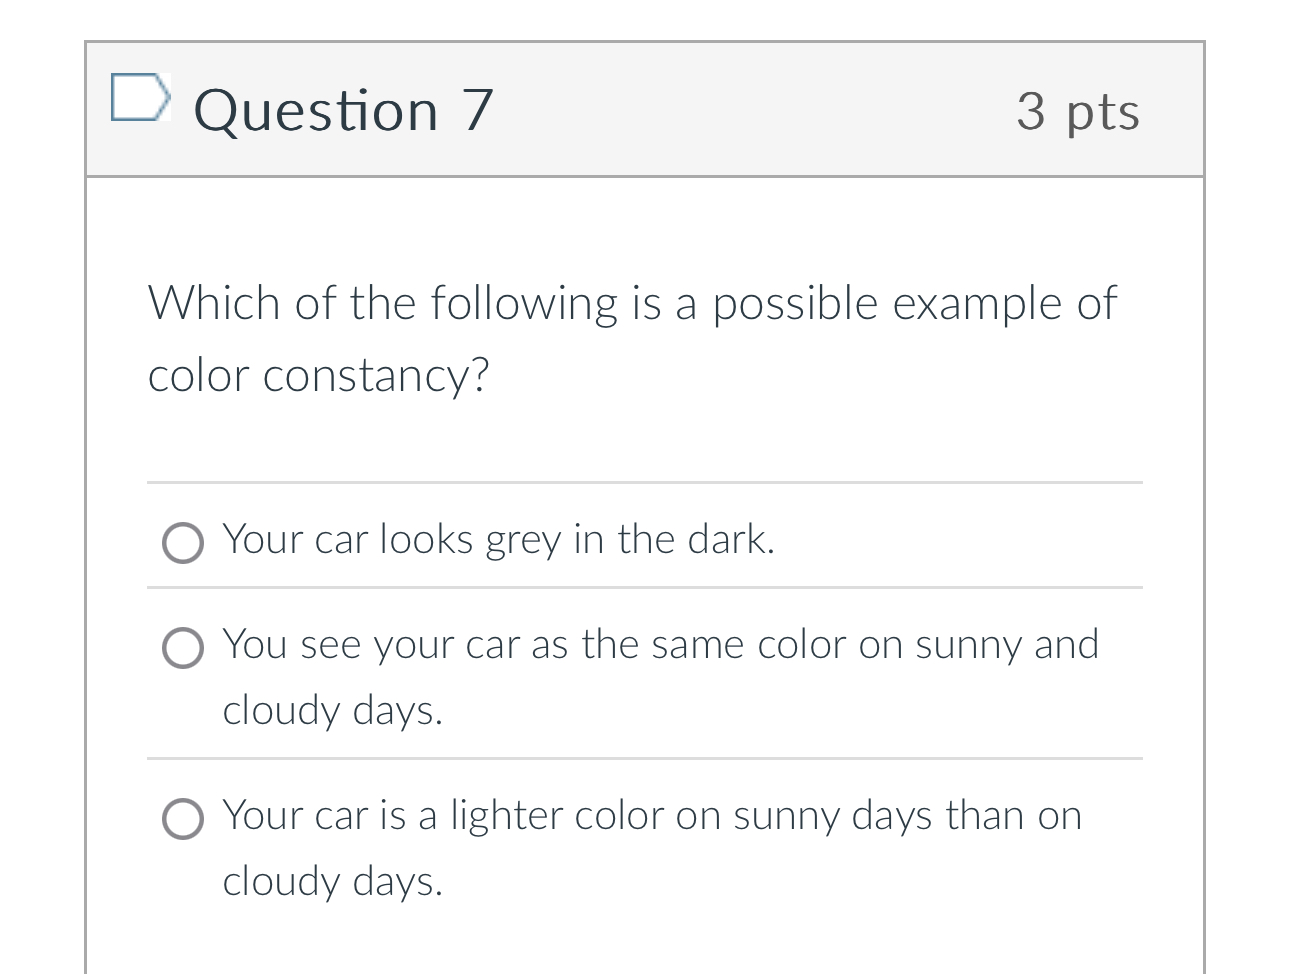1290x974 pixels.
Task: Select 'Your car looks grey in the dark'
Action: 497,540
